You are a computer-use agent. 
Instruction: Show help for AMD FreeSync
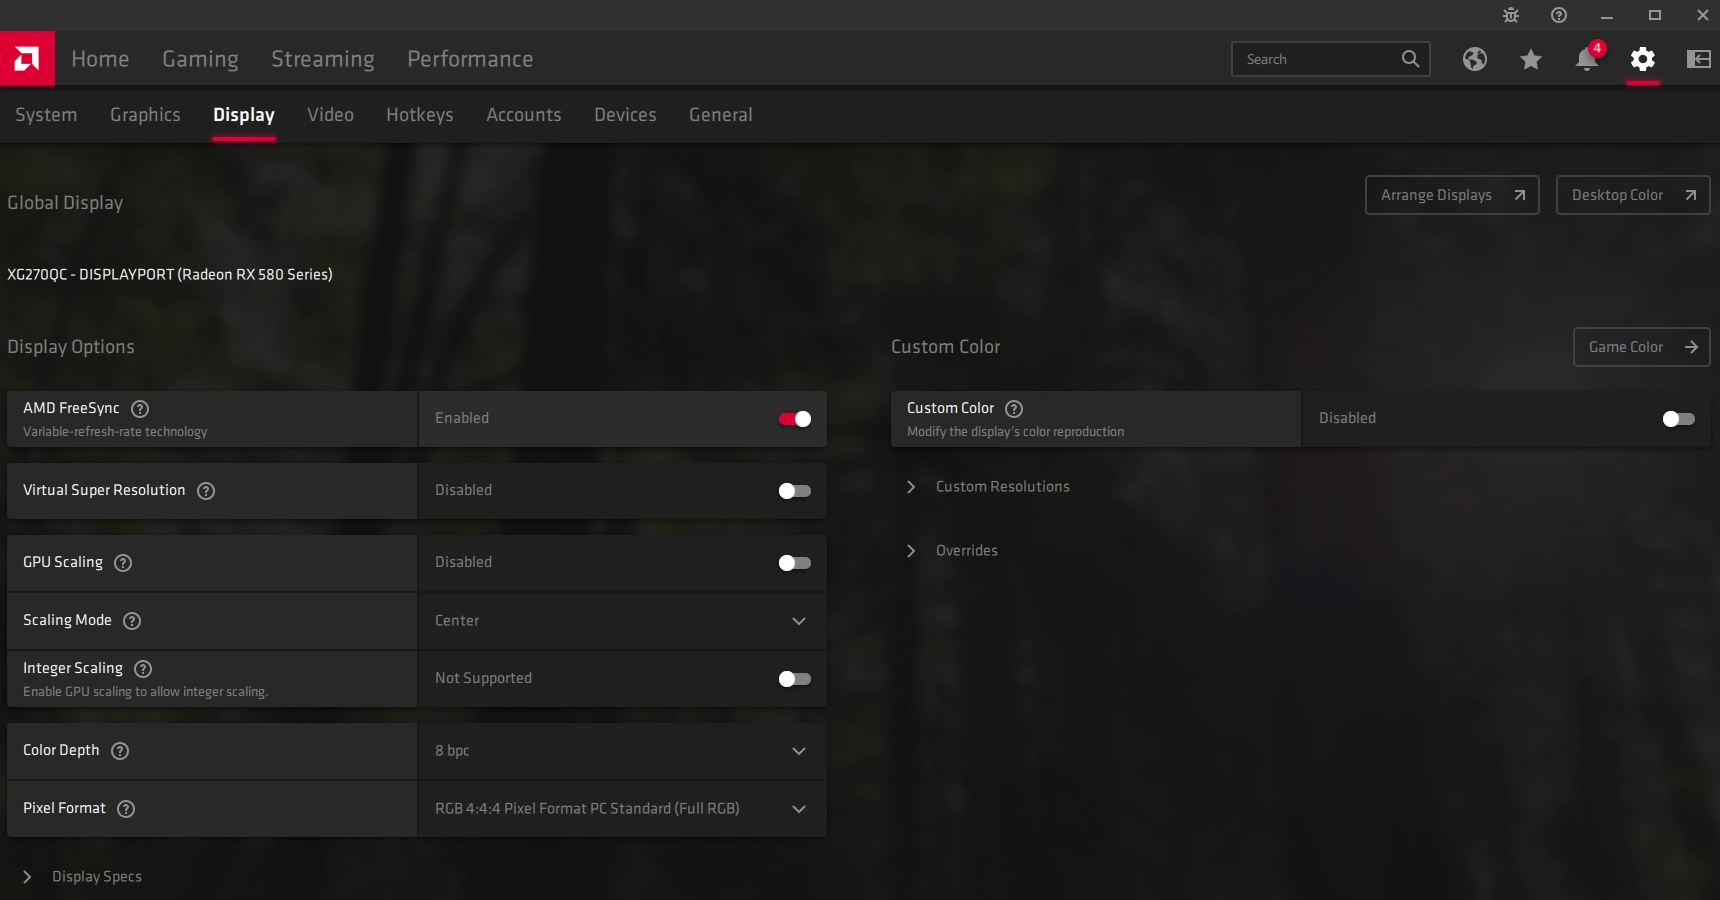click(140, 409)
